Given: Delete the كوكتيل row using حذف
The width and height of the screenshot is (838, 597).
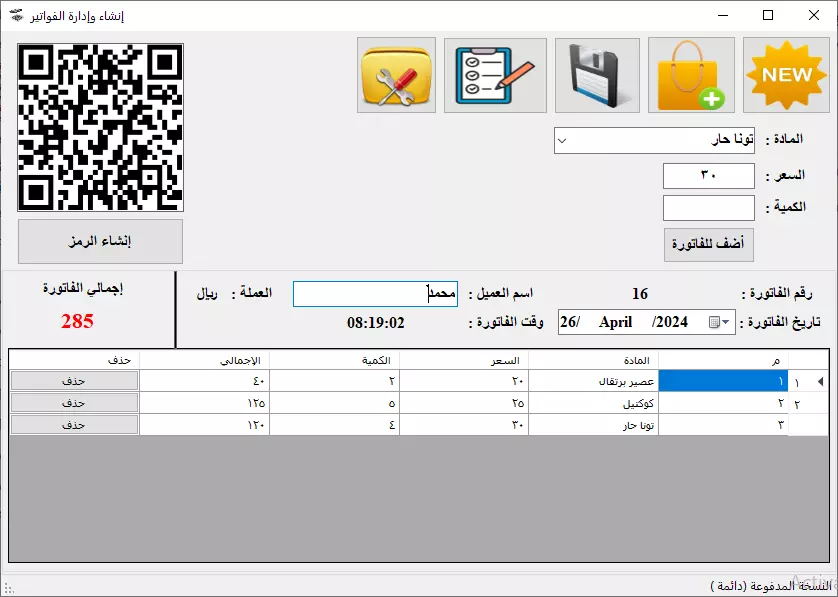Looking at the screenshot, I should [74, 402].
